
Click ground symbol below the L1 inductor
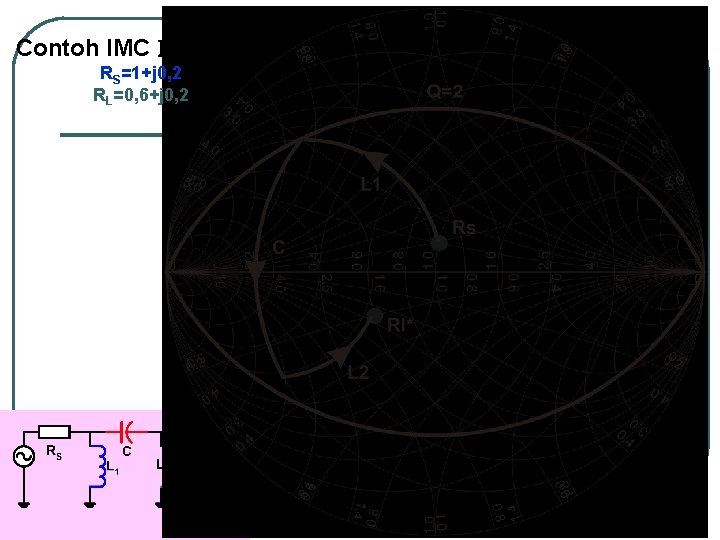coord(90,505)
